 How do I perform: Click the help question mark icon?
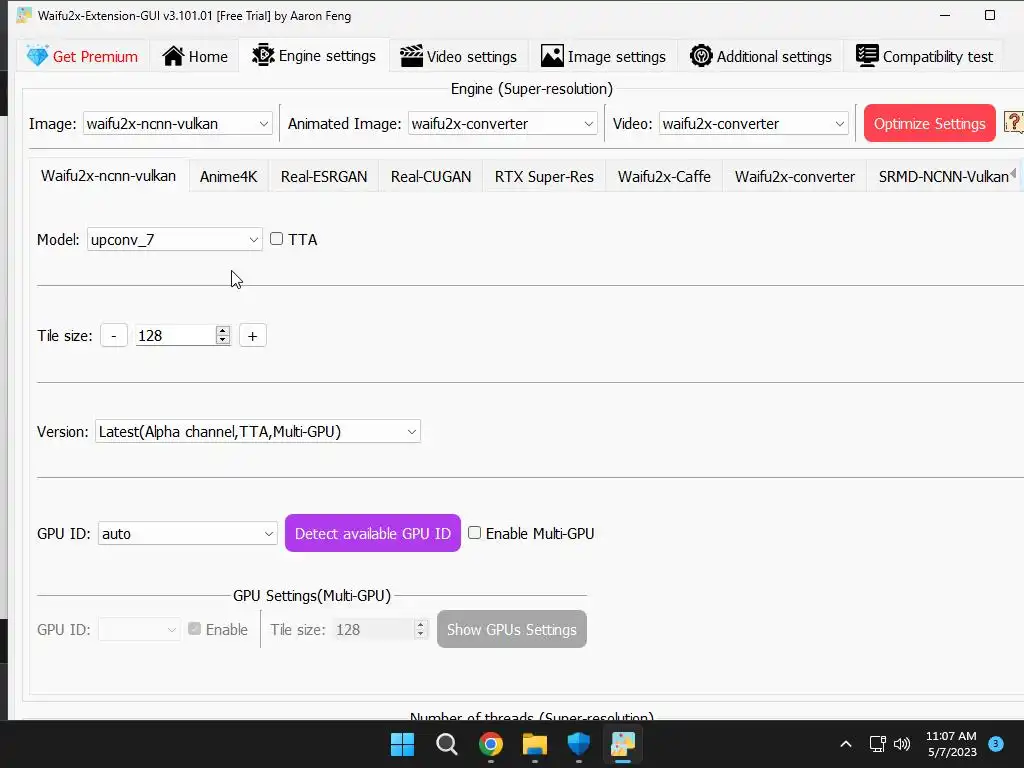click(1014, 122)
